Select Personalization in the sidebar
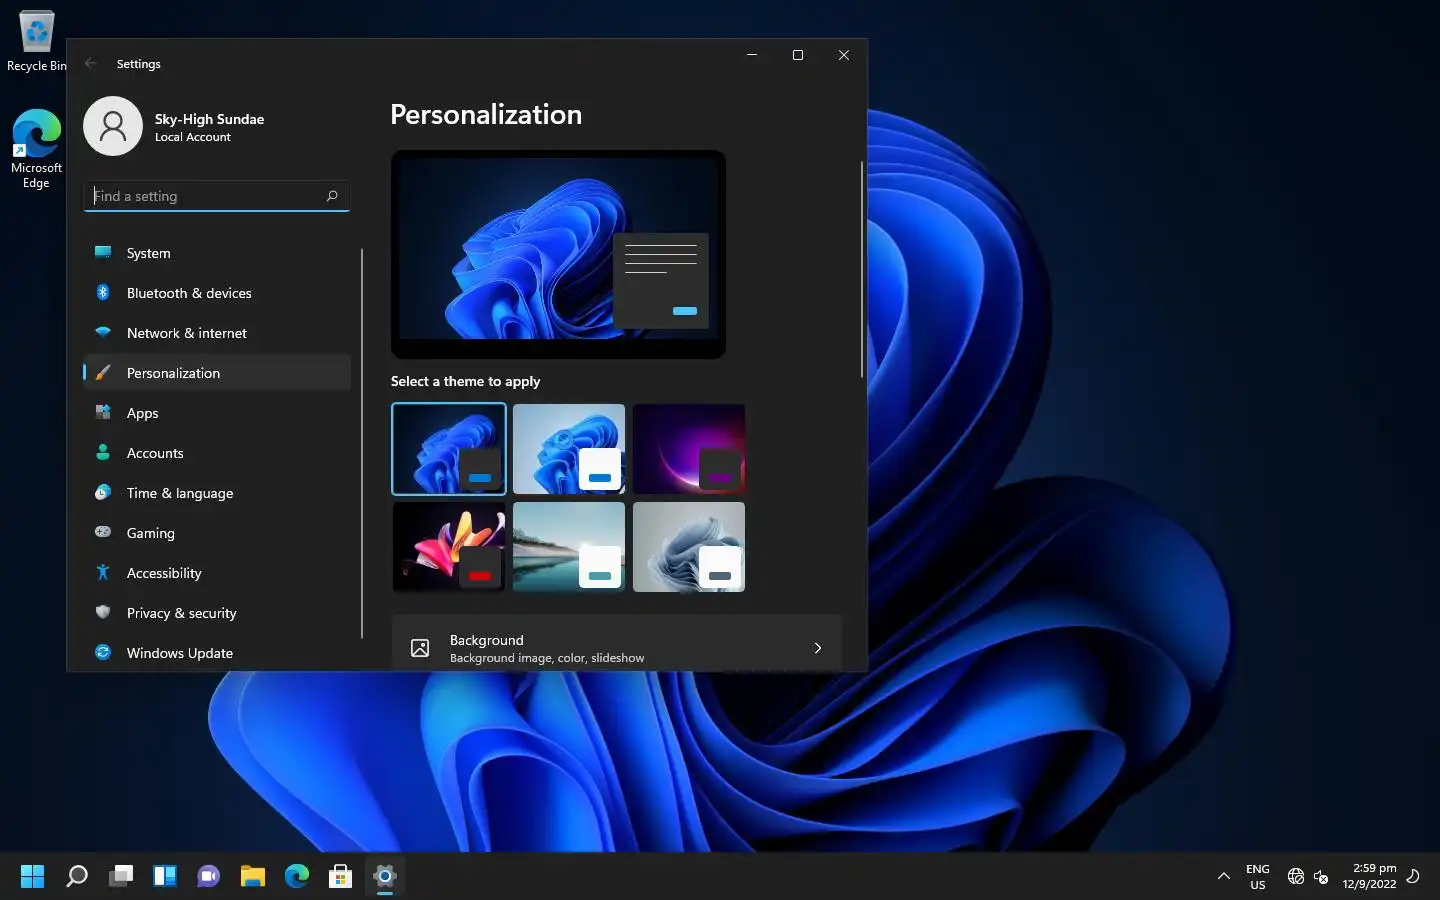This screenshot has width=1440, height=900. [217, 373]
